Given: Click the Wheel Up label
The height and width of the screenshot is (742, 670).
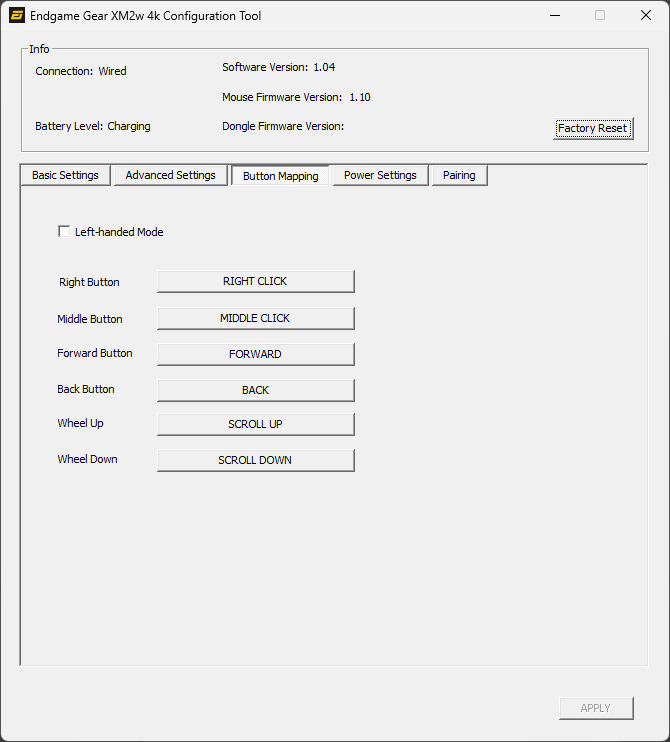Looking at the screenshot, I should tap(80, 423).
